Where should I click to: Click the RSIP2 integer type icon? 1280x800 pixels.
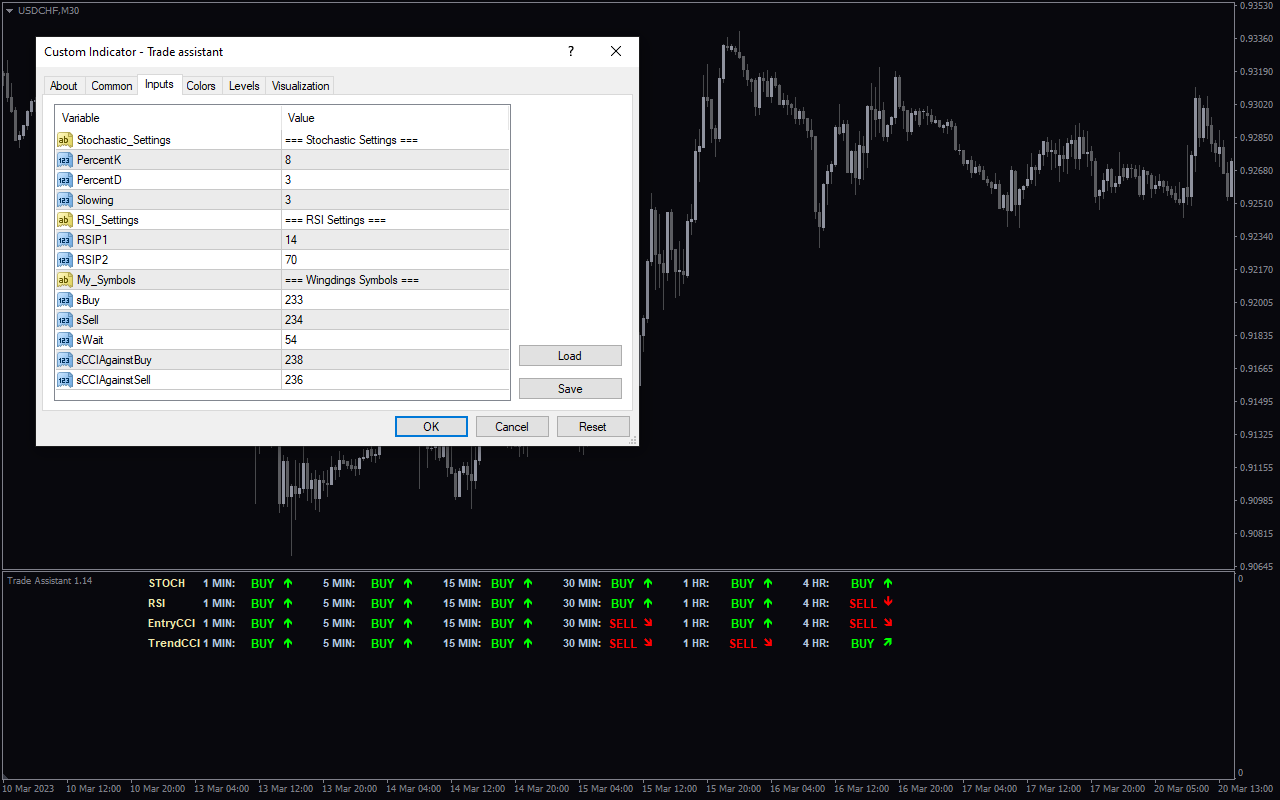pyautogui.click(x=65, y=260)
